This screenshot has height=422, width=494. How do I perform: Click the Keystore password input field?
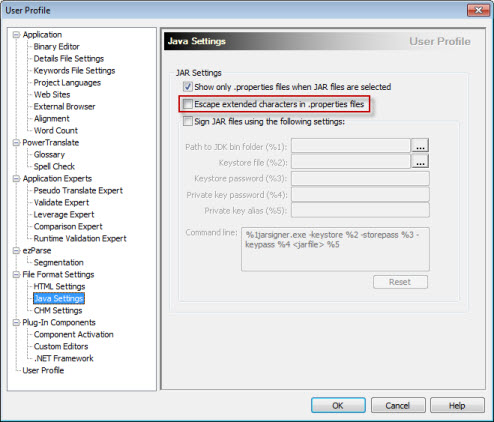(x=360, y=179)
